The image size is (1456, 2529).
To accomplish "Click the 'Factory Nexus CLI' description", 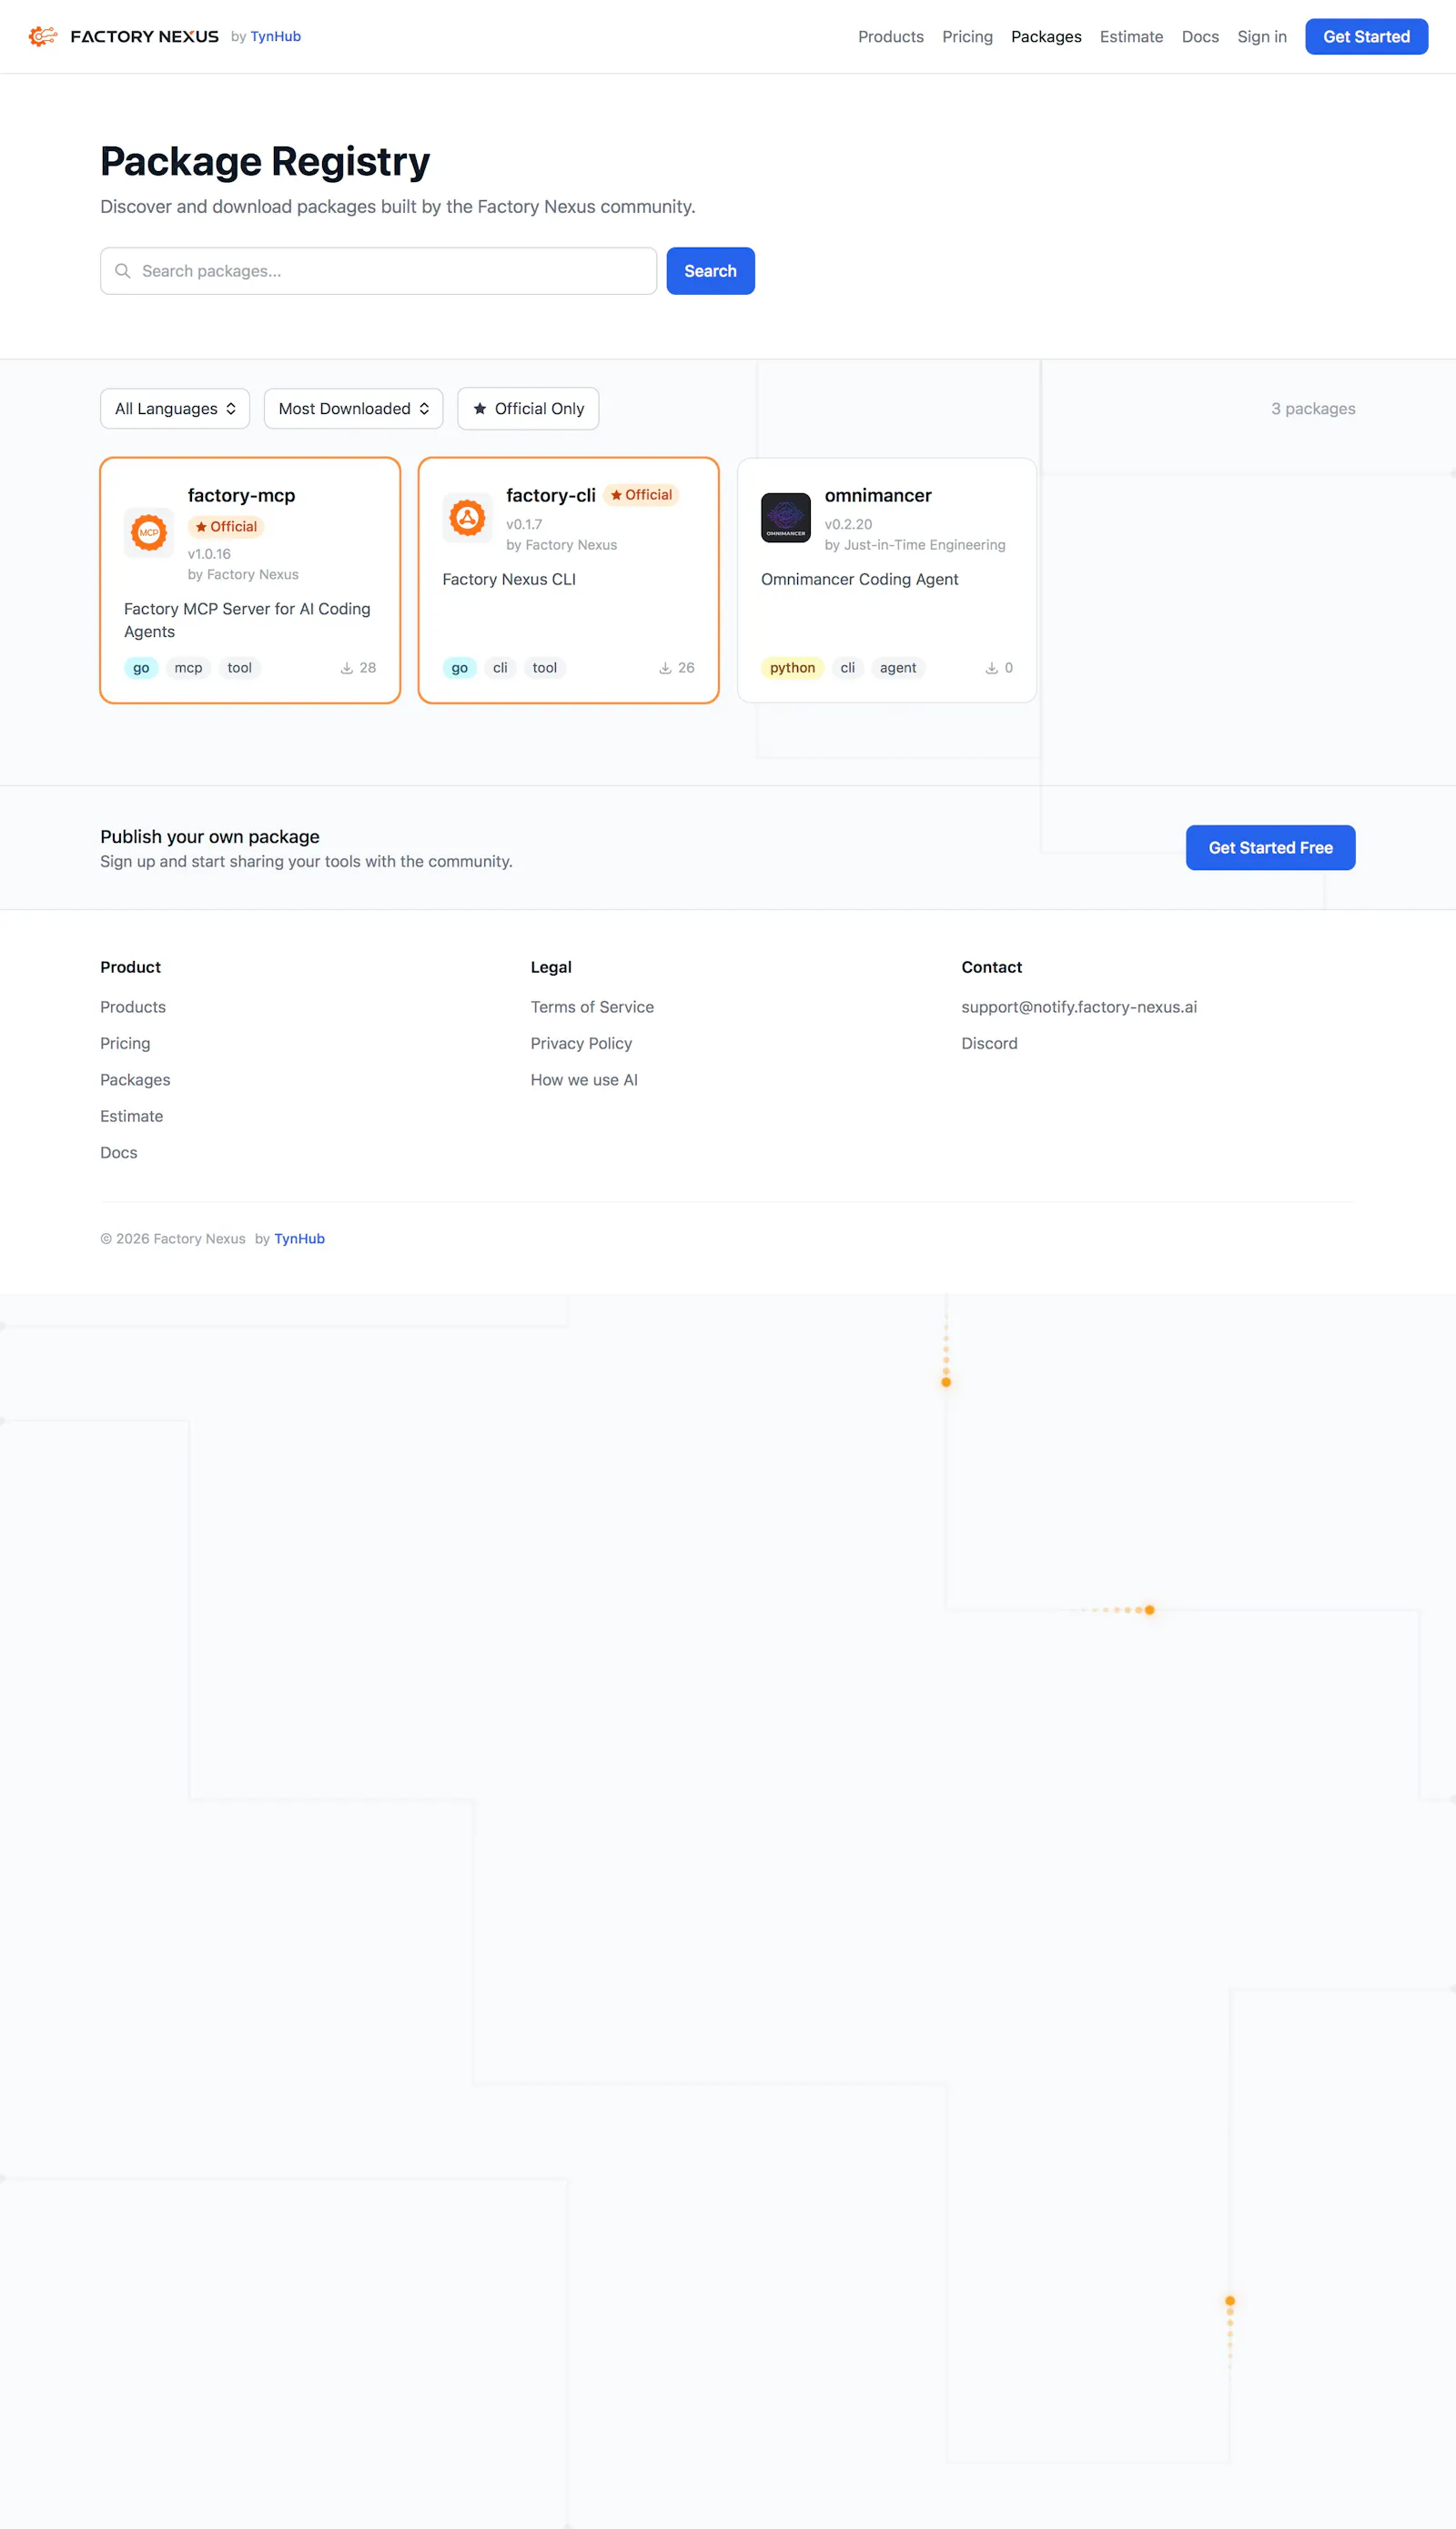I will [509, 579].
